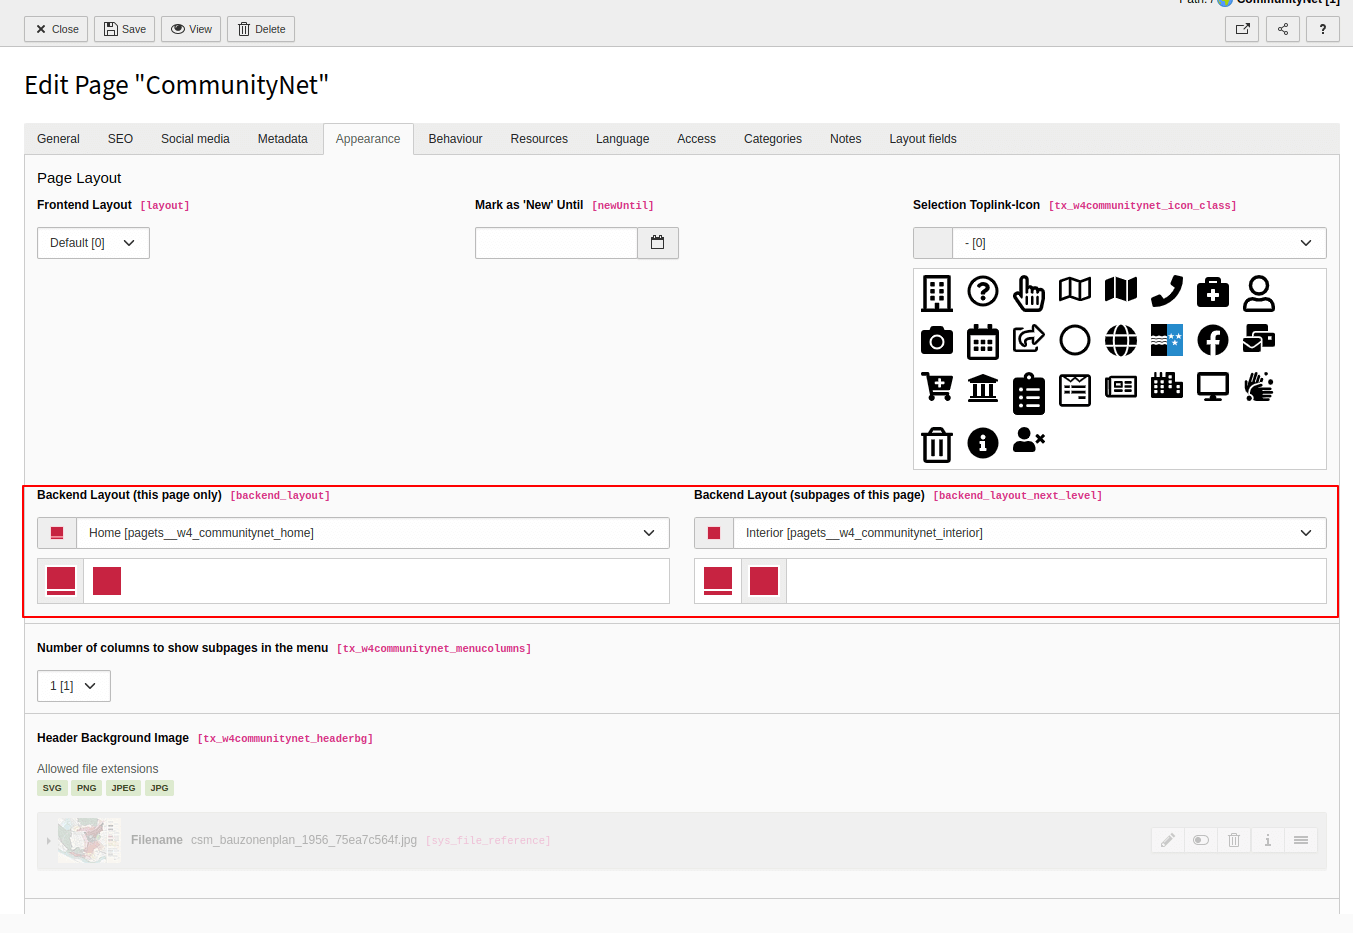Open Backend Layout this page dropdown
This screenshot has width=1353, height=933.
click(373, 533)
